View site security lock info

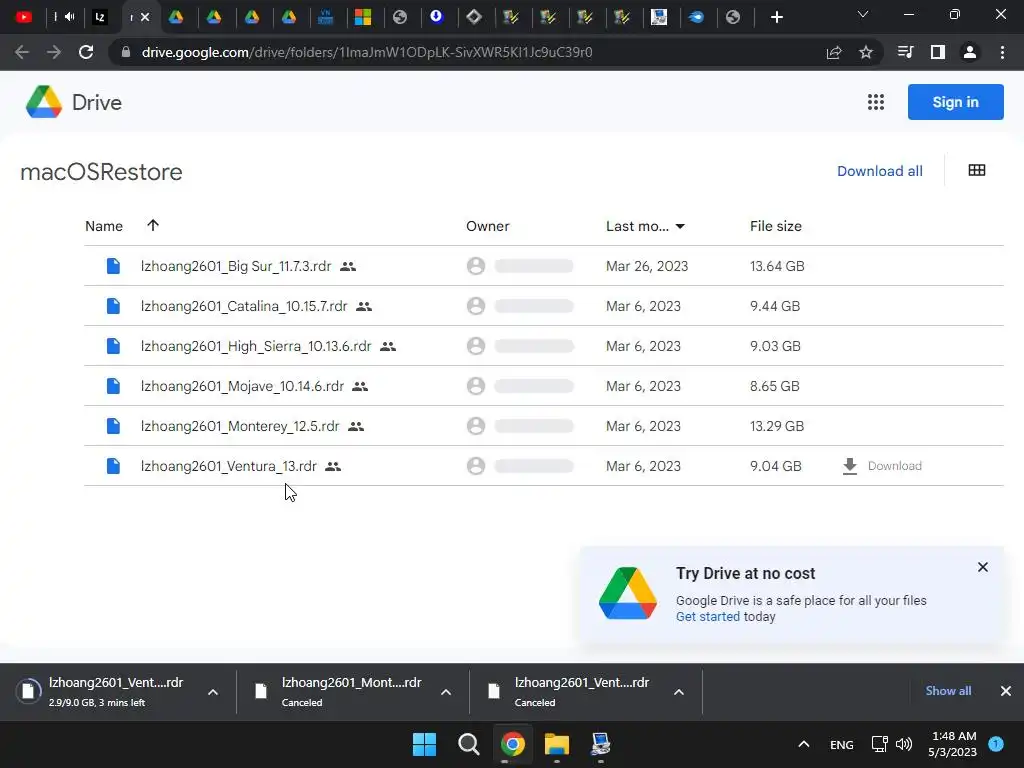tap(126, 52)
